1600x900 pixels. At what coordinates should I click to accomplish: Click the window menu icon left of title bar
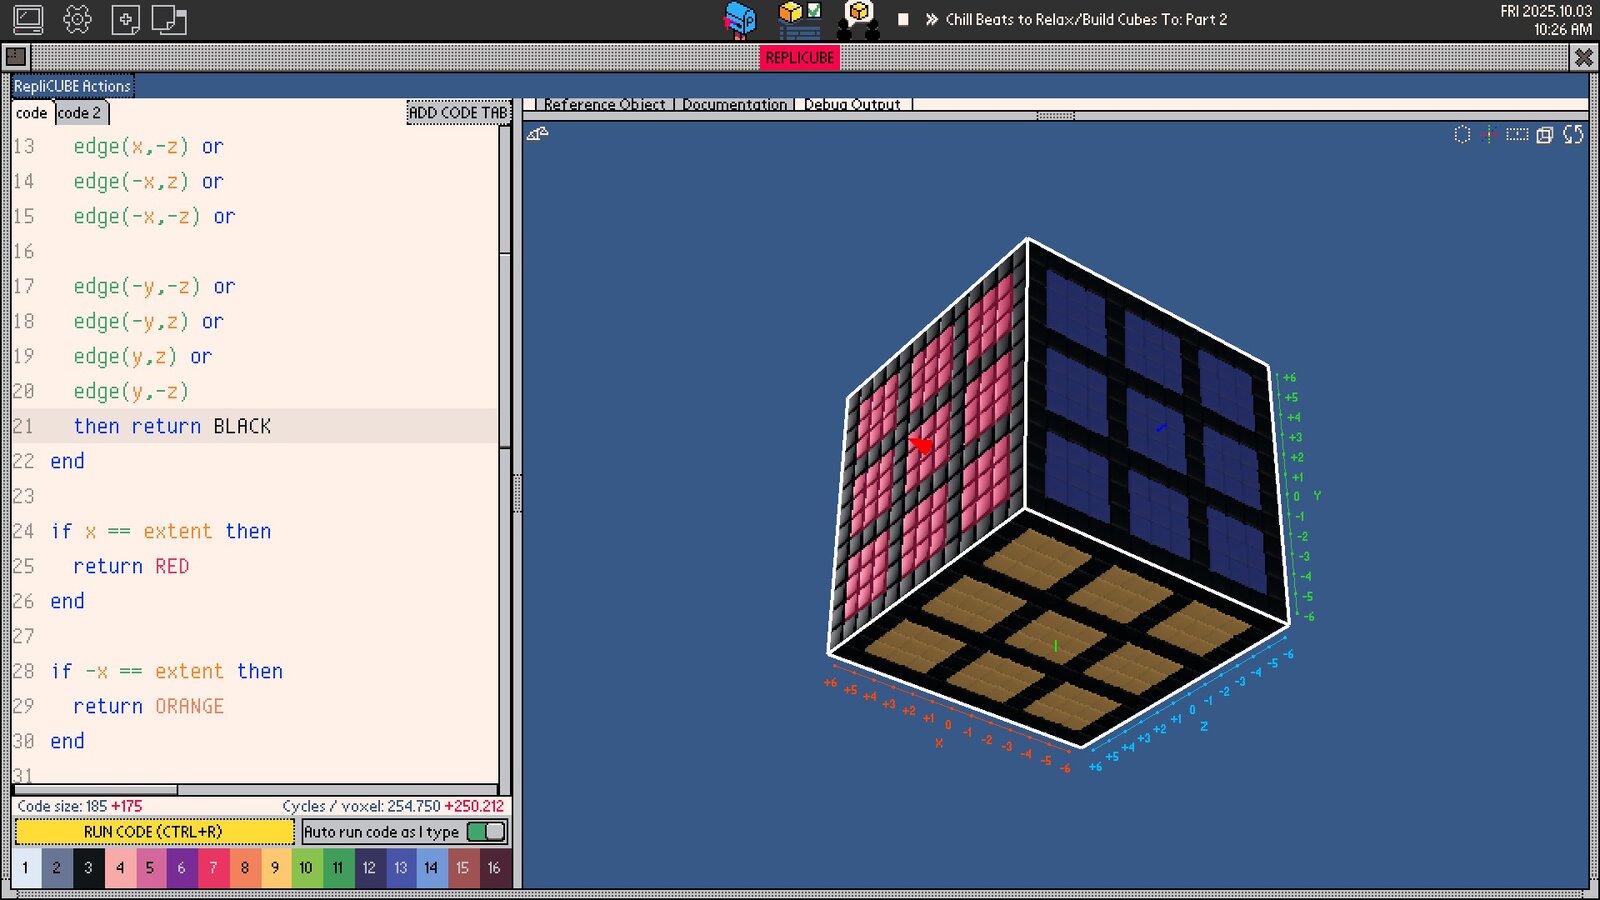(16, 57)
